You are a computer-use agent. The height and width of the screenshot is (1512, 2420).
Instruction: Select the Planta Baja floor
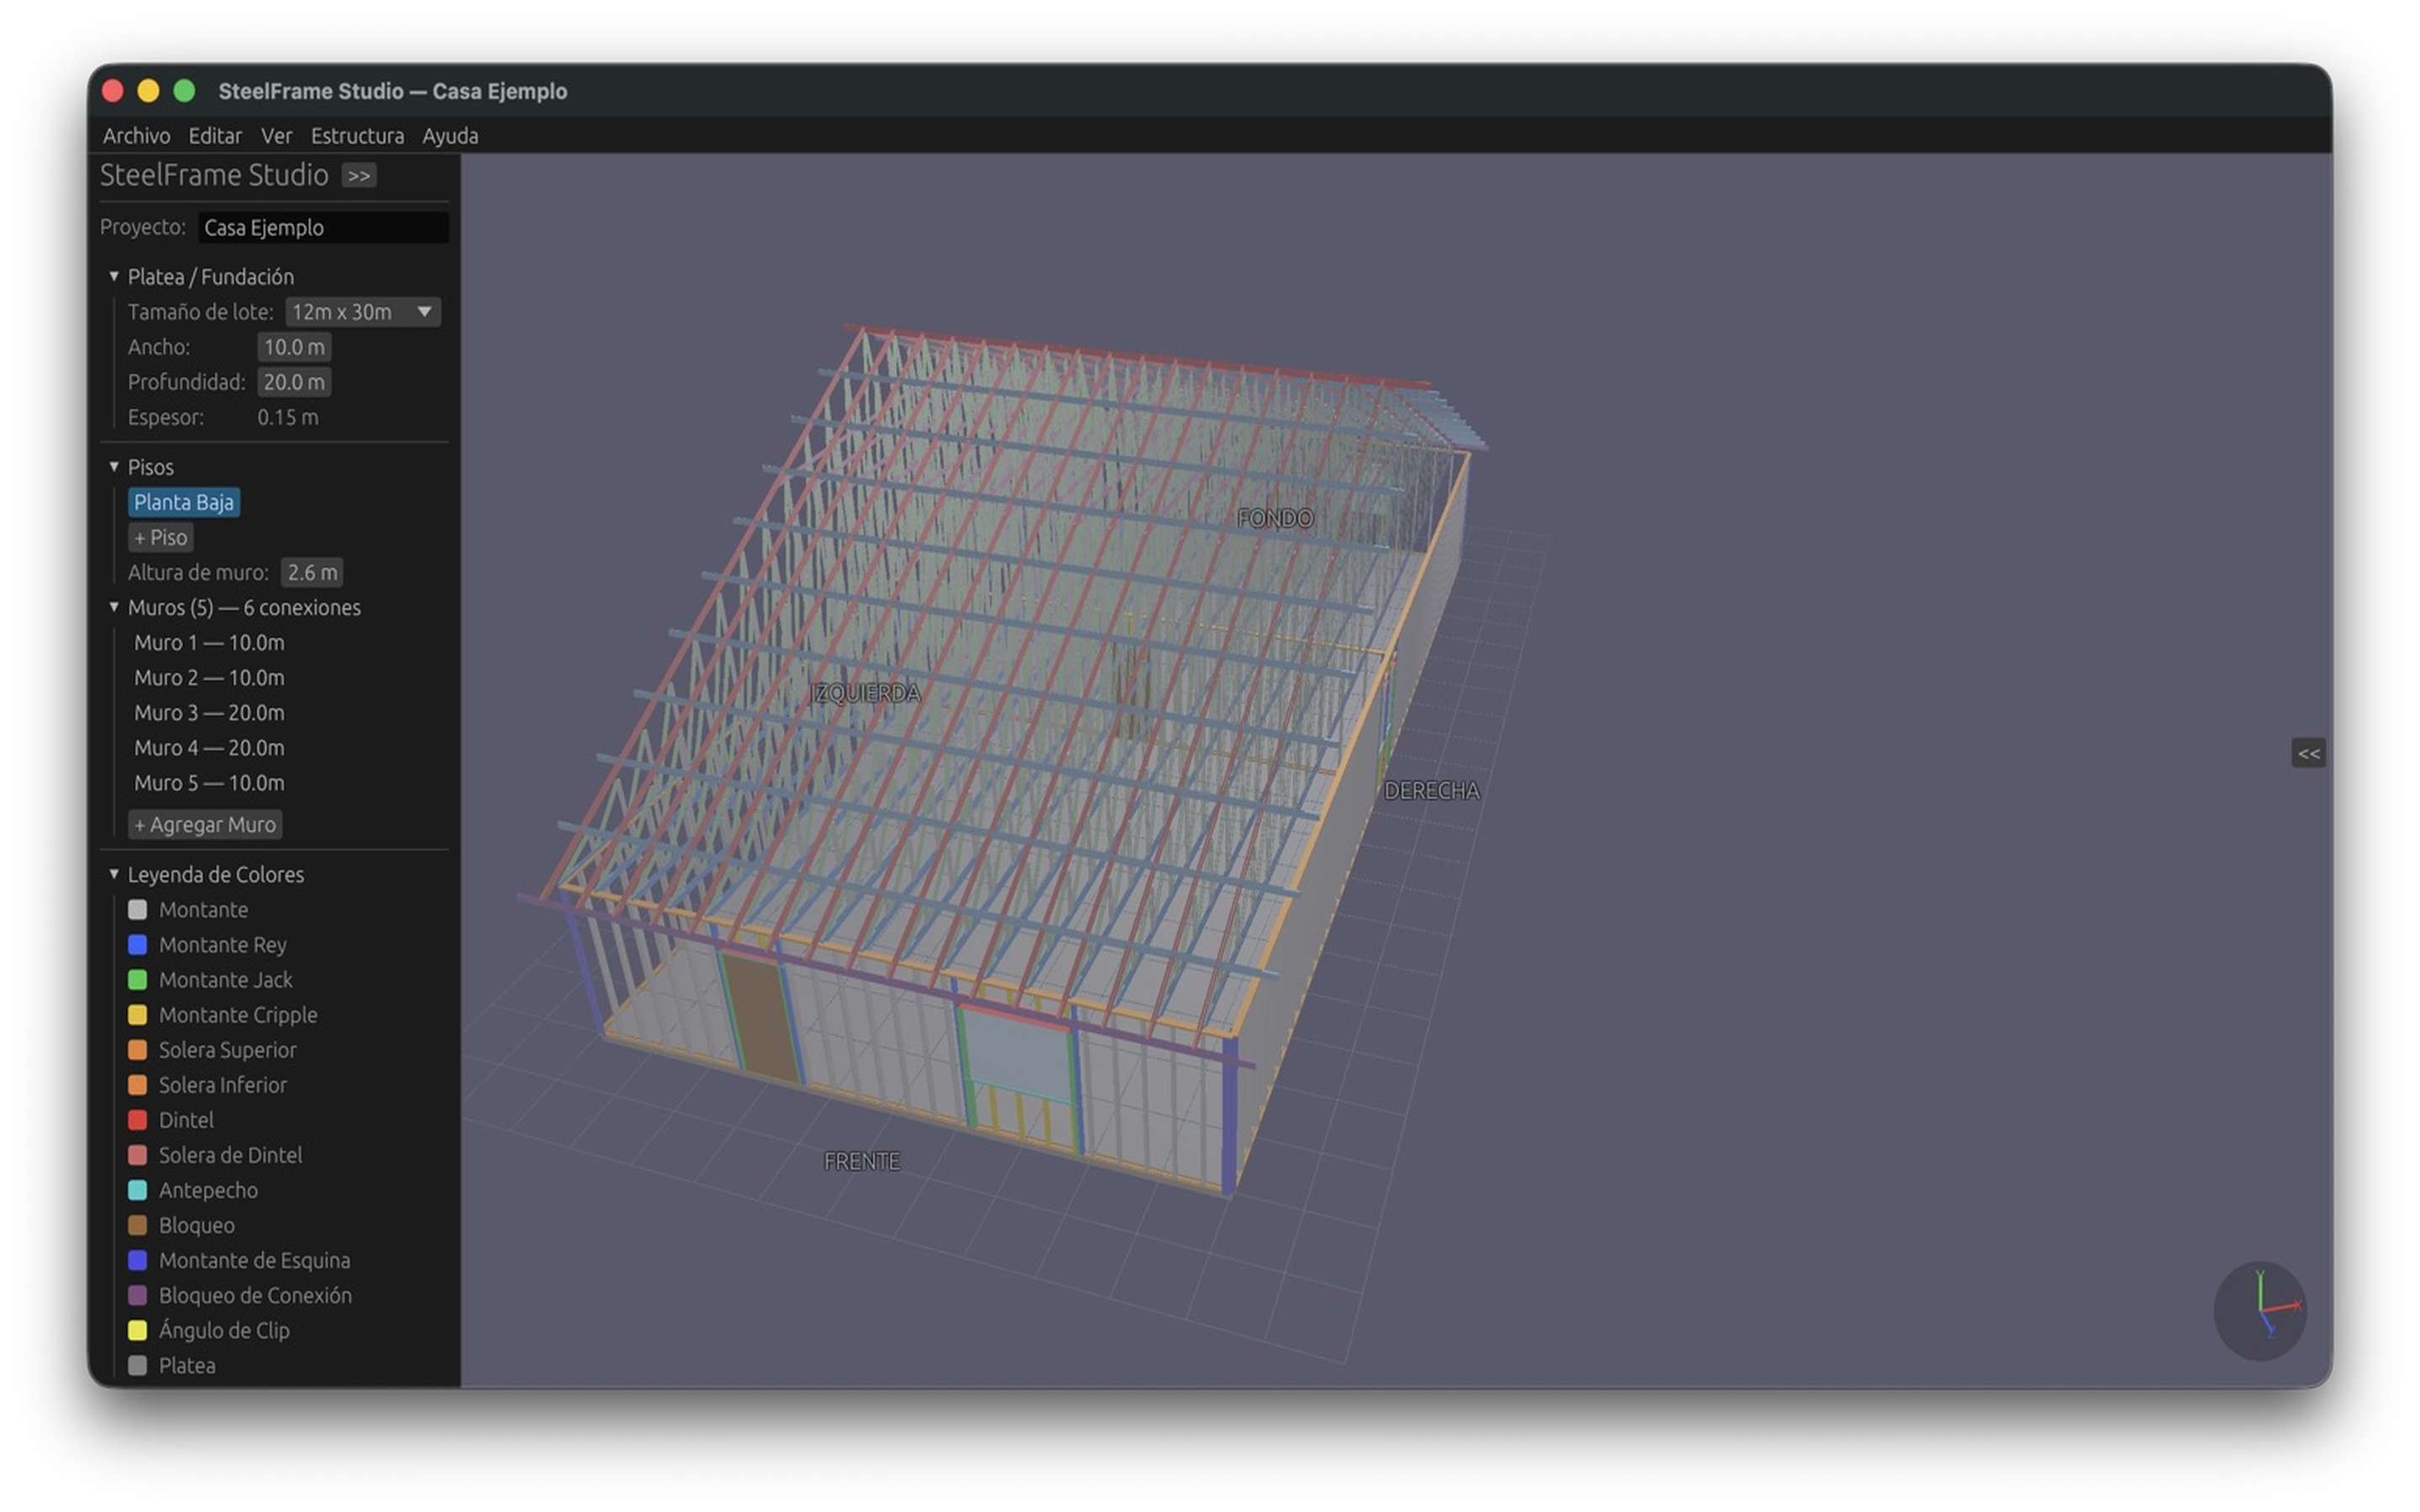183,502
